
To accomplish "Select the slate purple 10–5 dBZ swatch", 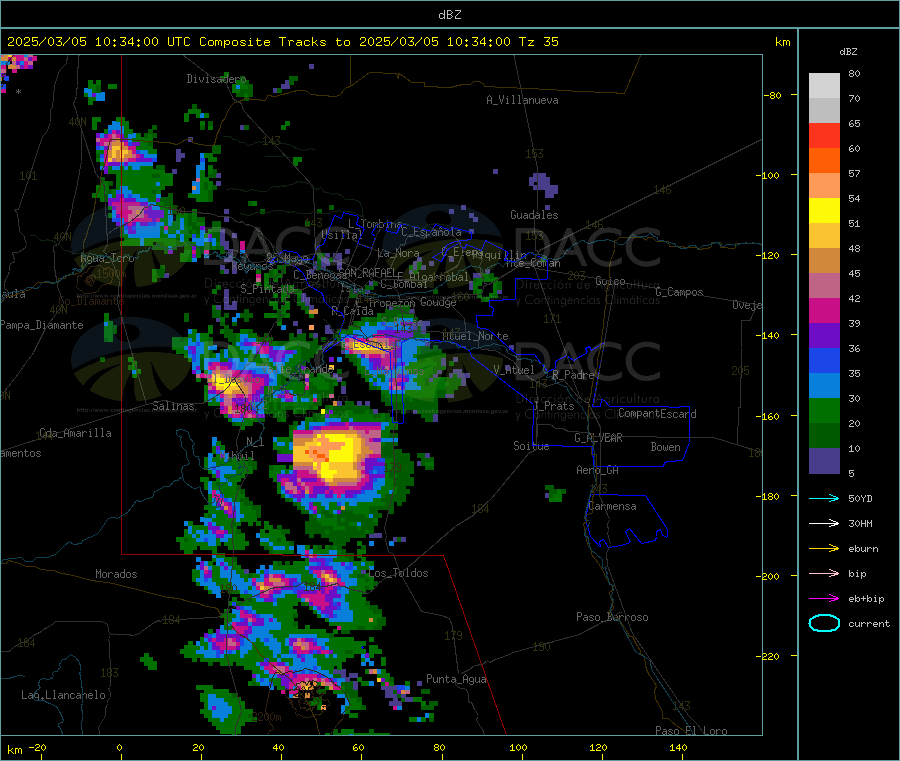I will point(824,461).
